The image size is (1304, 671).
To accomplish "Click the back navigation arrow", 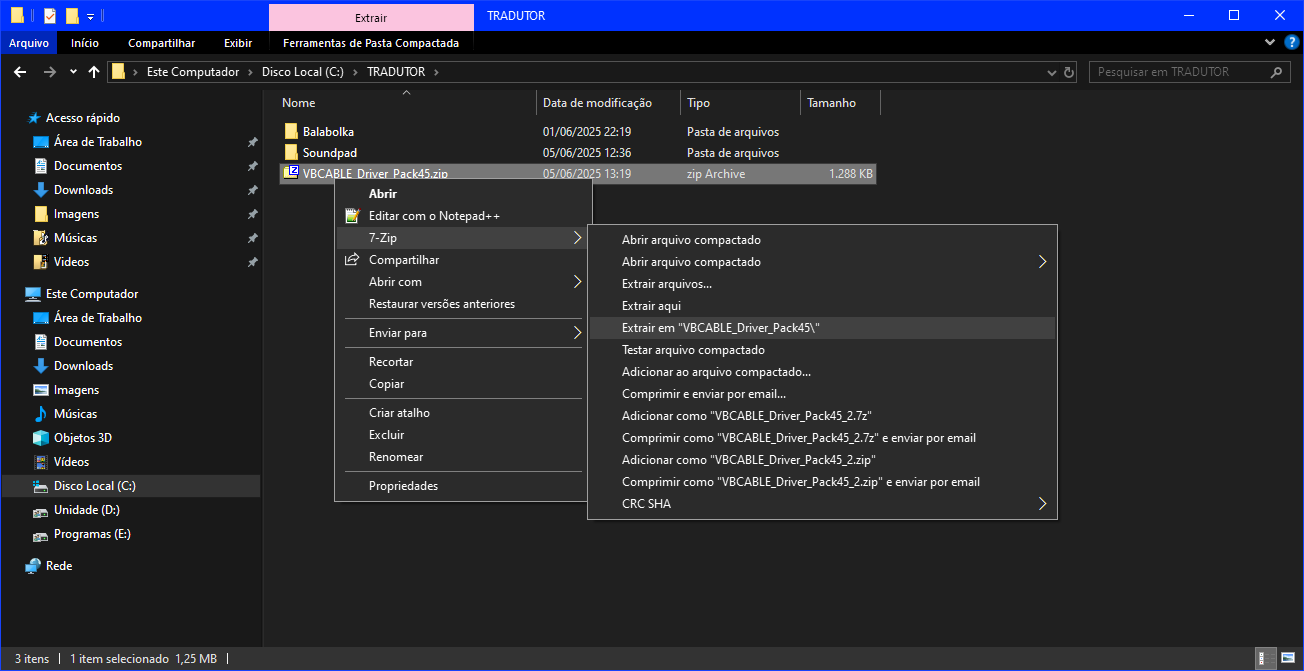I will tap(20, 72).
